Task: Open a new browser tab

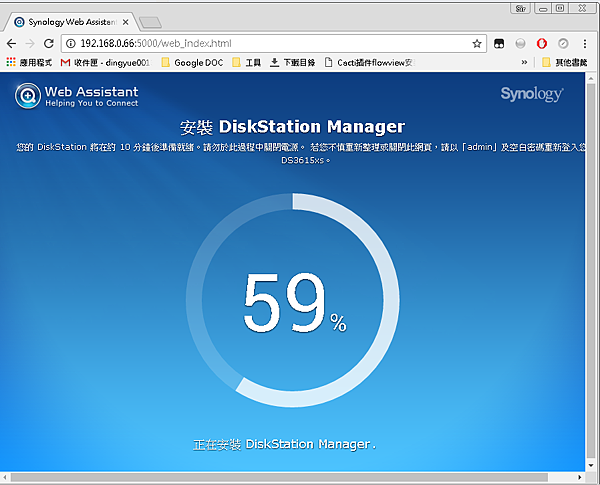Action: coord(150,23)
